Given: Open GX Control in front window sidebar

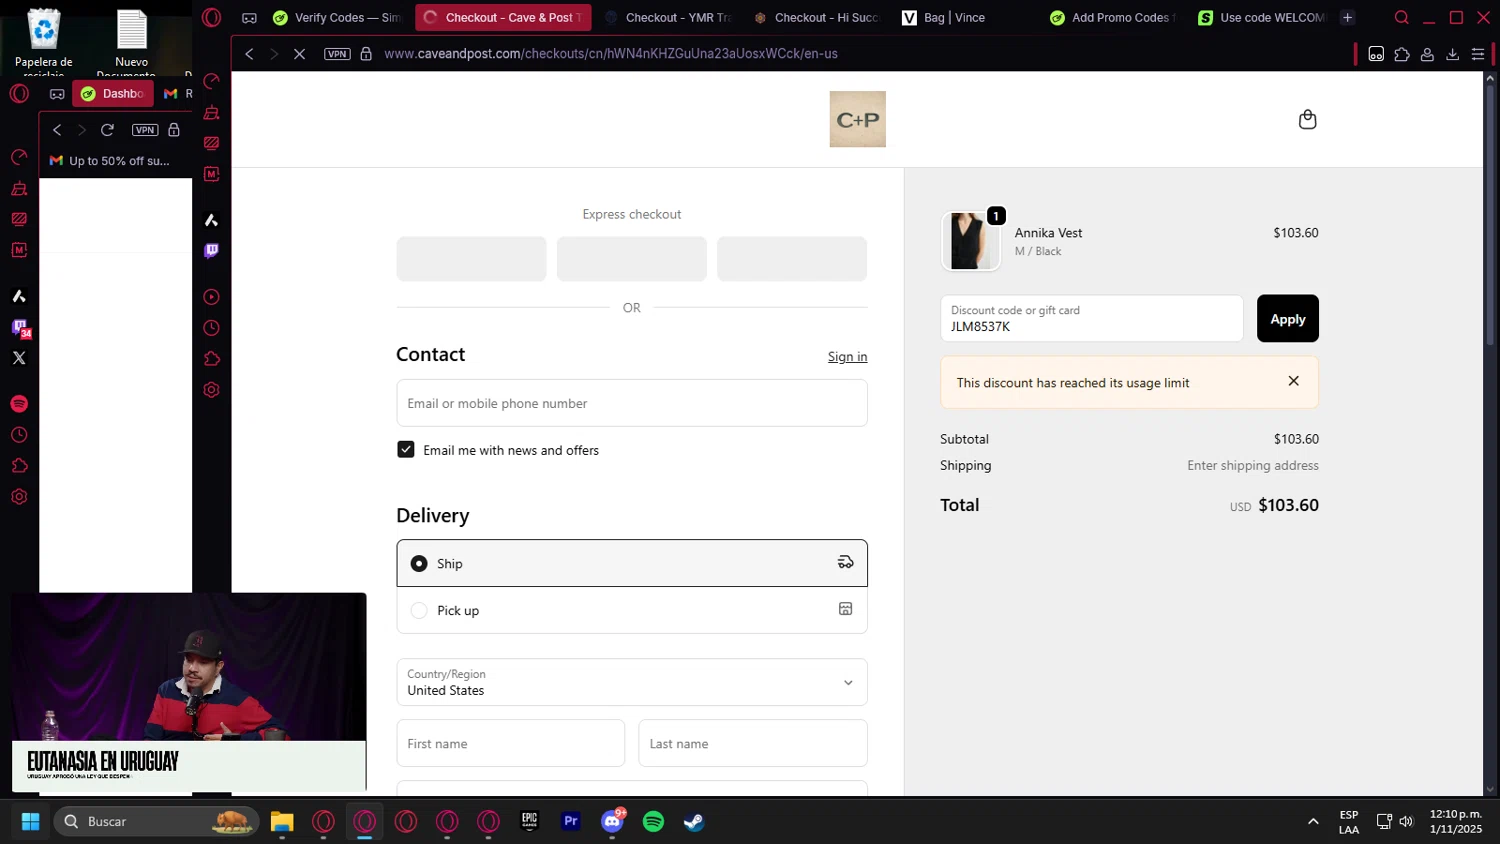Looking at the screenshot, I should coord(211,81).
